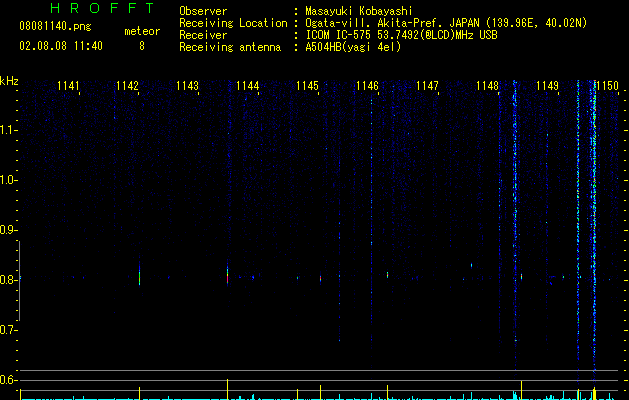This screenshot has width=629, height=400.
Task: Click the HROFFT title text
Action: click(103, 8)
